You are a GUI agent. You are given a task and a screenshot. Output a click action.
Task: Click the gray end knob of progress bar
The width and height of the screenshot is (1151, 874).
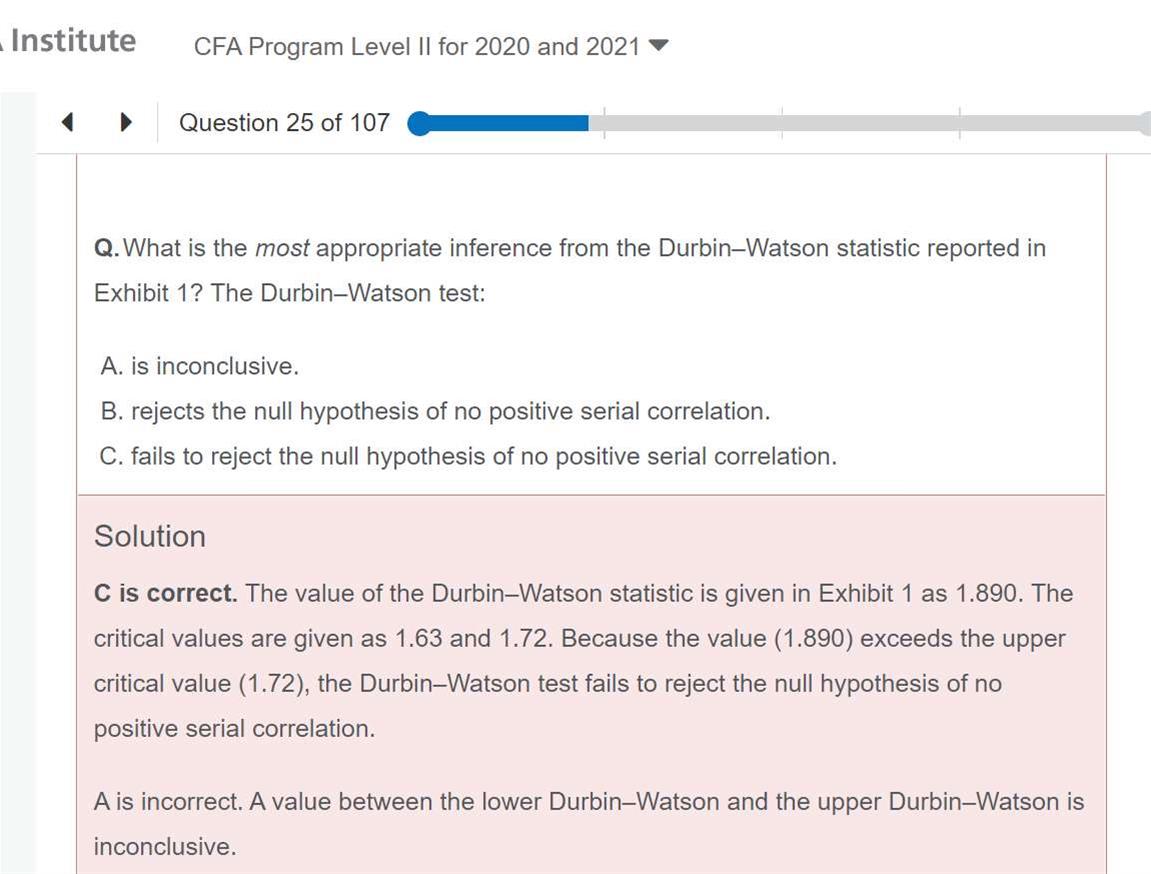1145,123
